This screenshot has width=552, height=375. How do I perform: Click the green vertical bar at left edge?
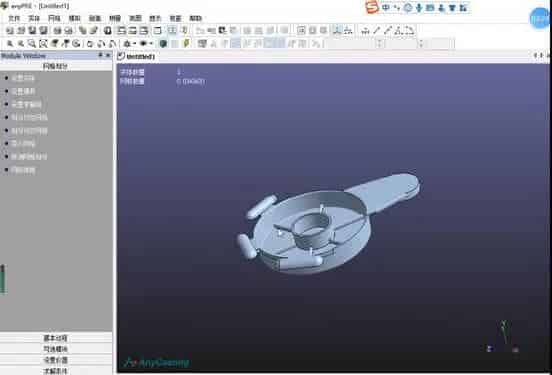pyautogui.click(x=2, y=279)
